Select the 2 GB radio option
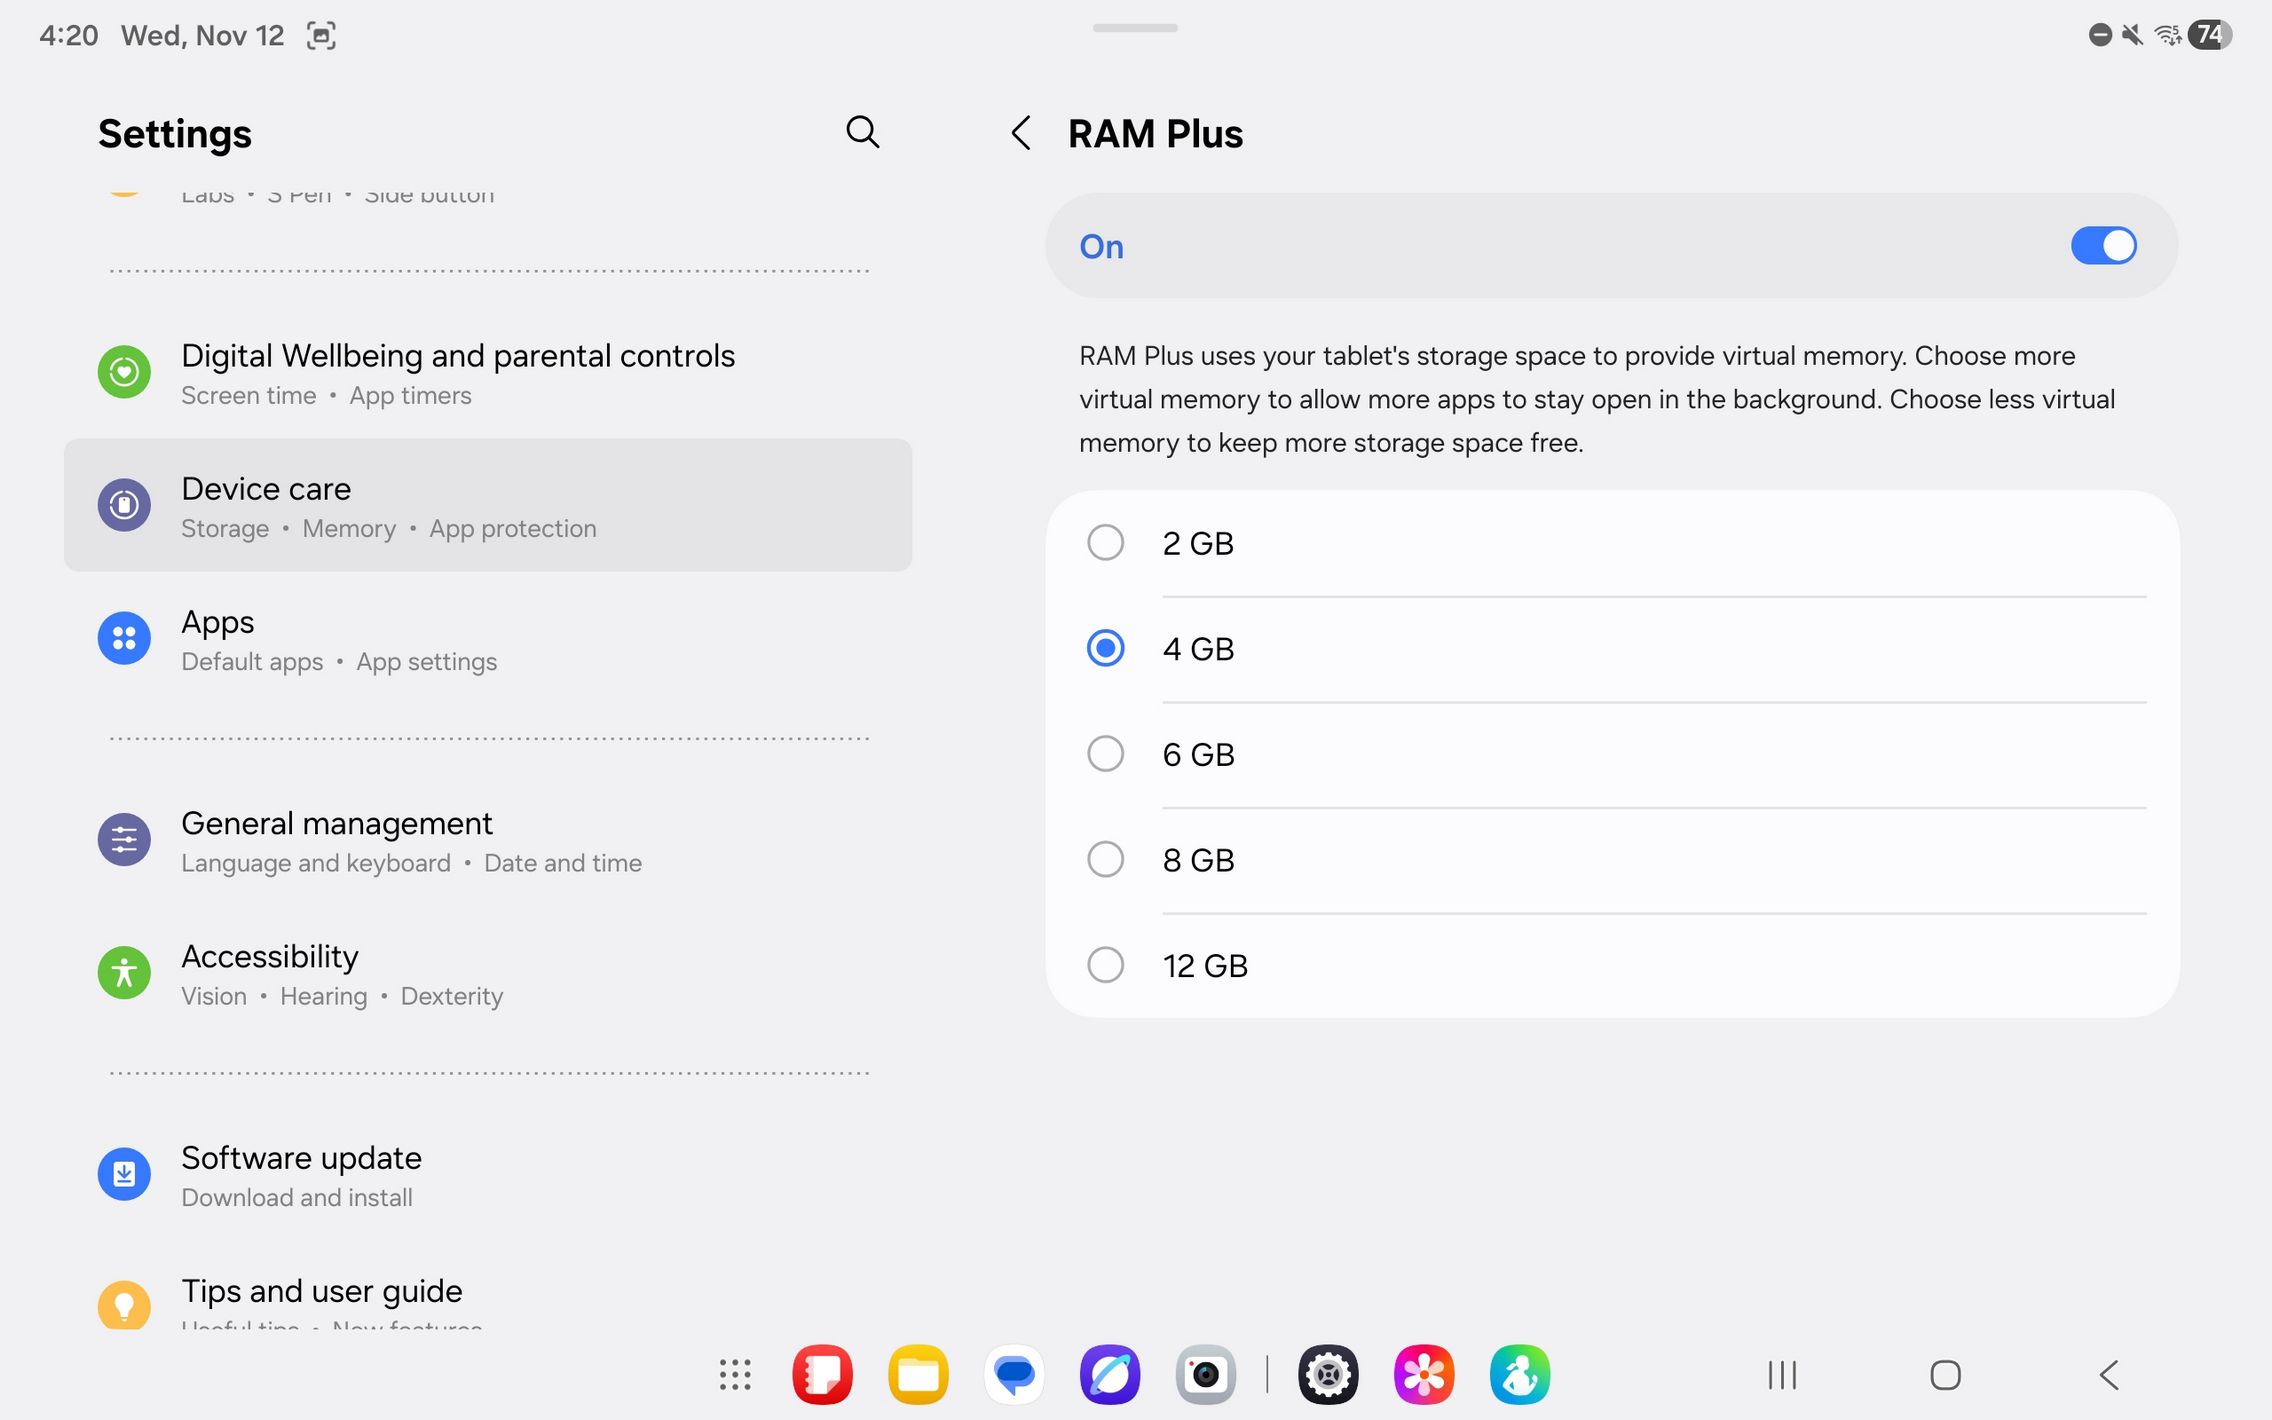Viewport: 2272px width, 1420px height. coord(1105,543)
